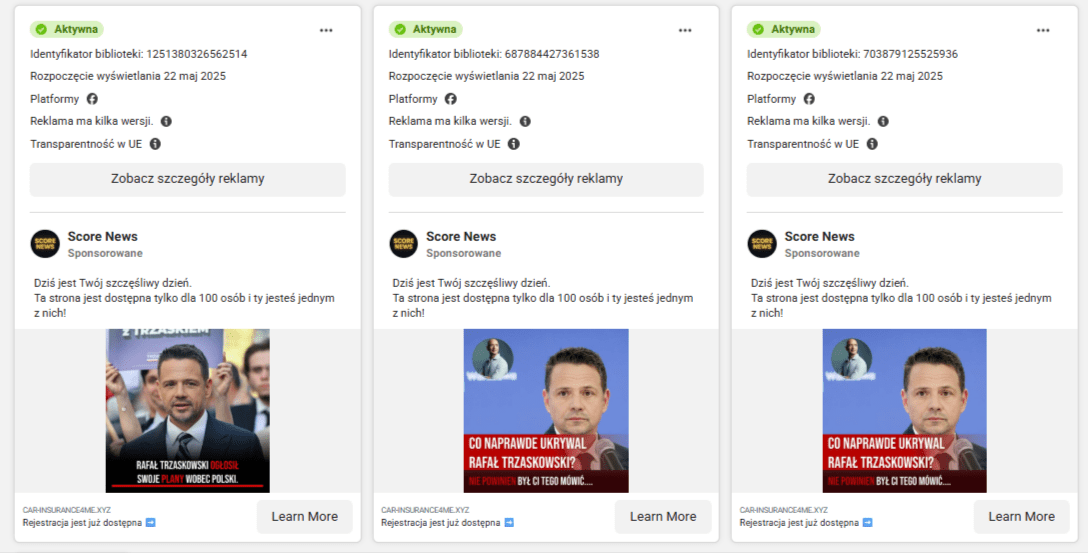
Task: Click Learn More on ad 687884427361538
Action: pyautogui.click(x=663, y=516)
